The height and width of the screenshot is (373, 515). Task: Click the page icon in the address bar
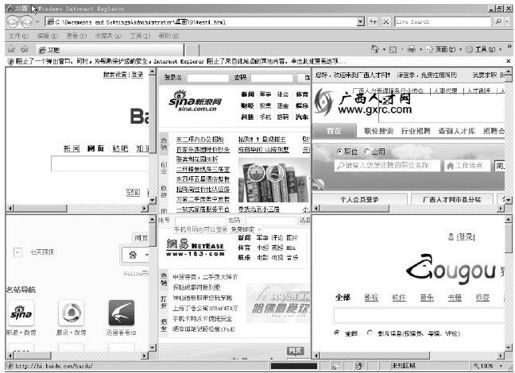(51, 22)
